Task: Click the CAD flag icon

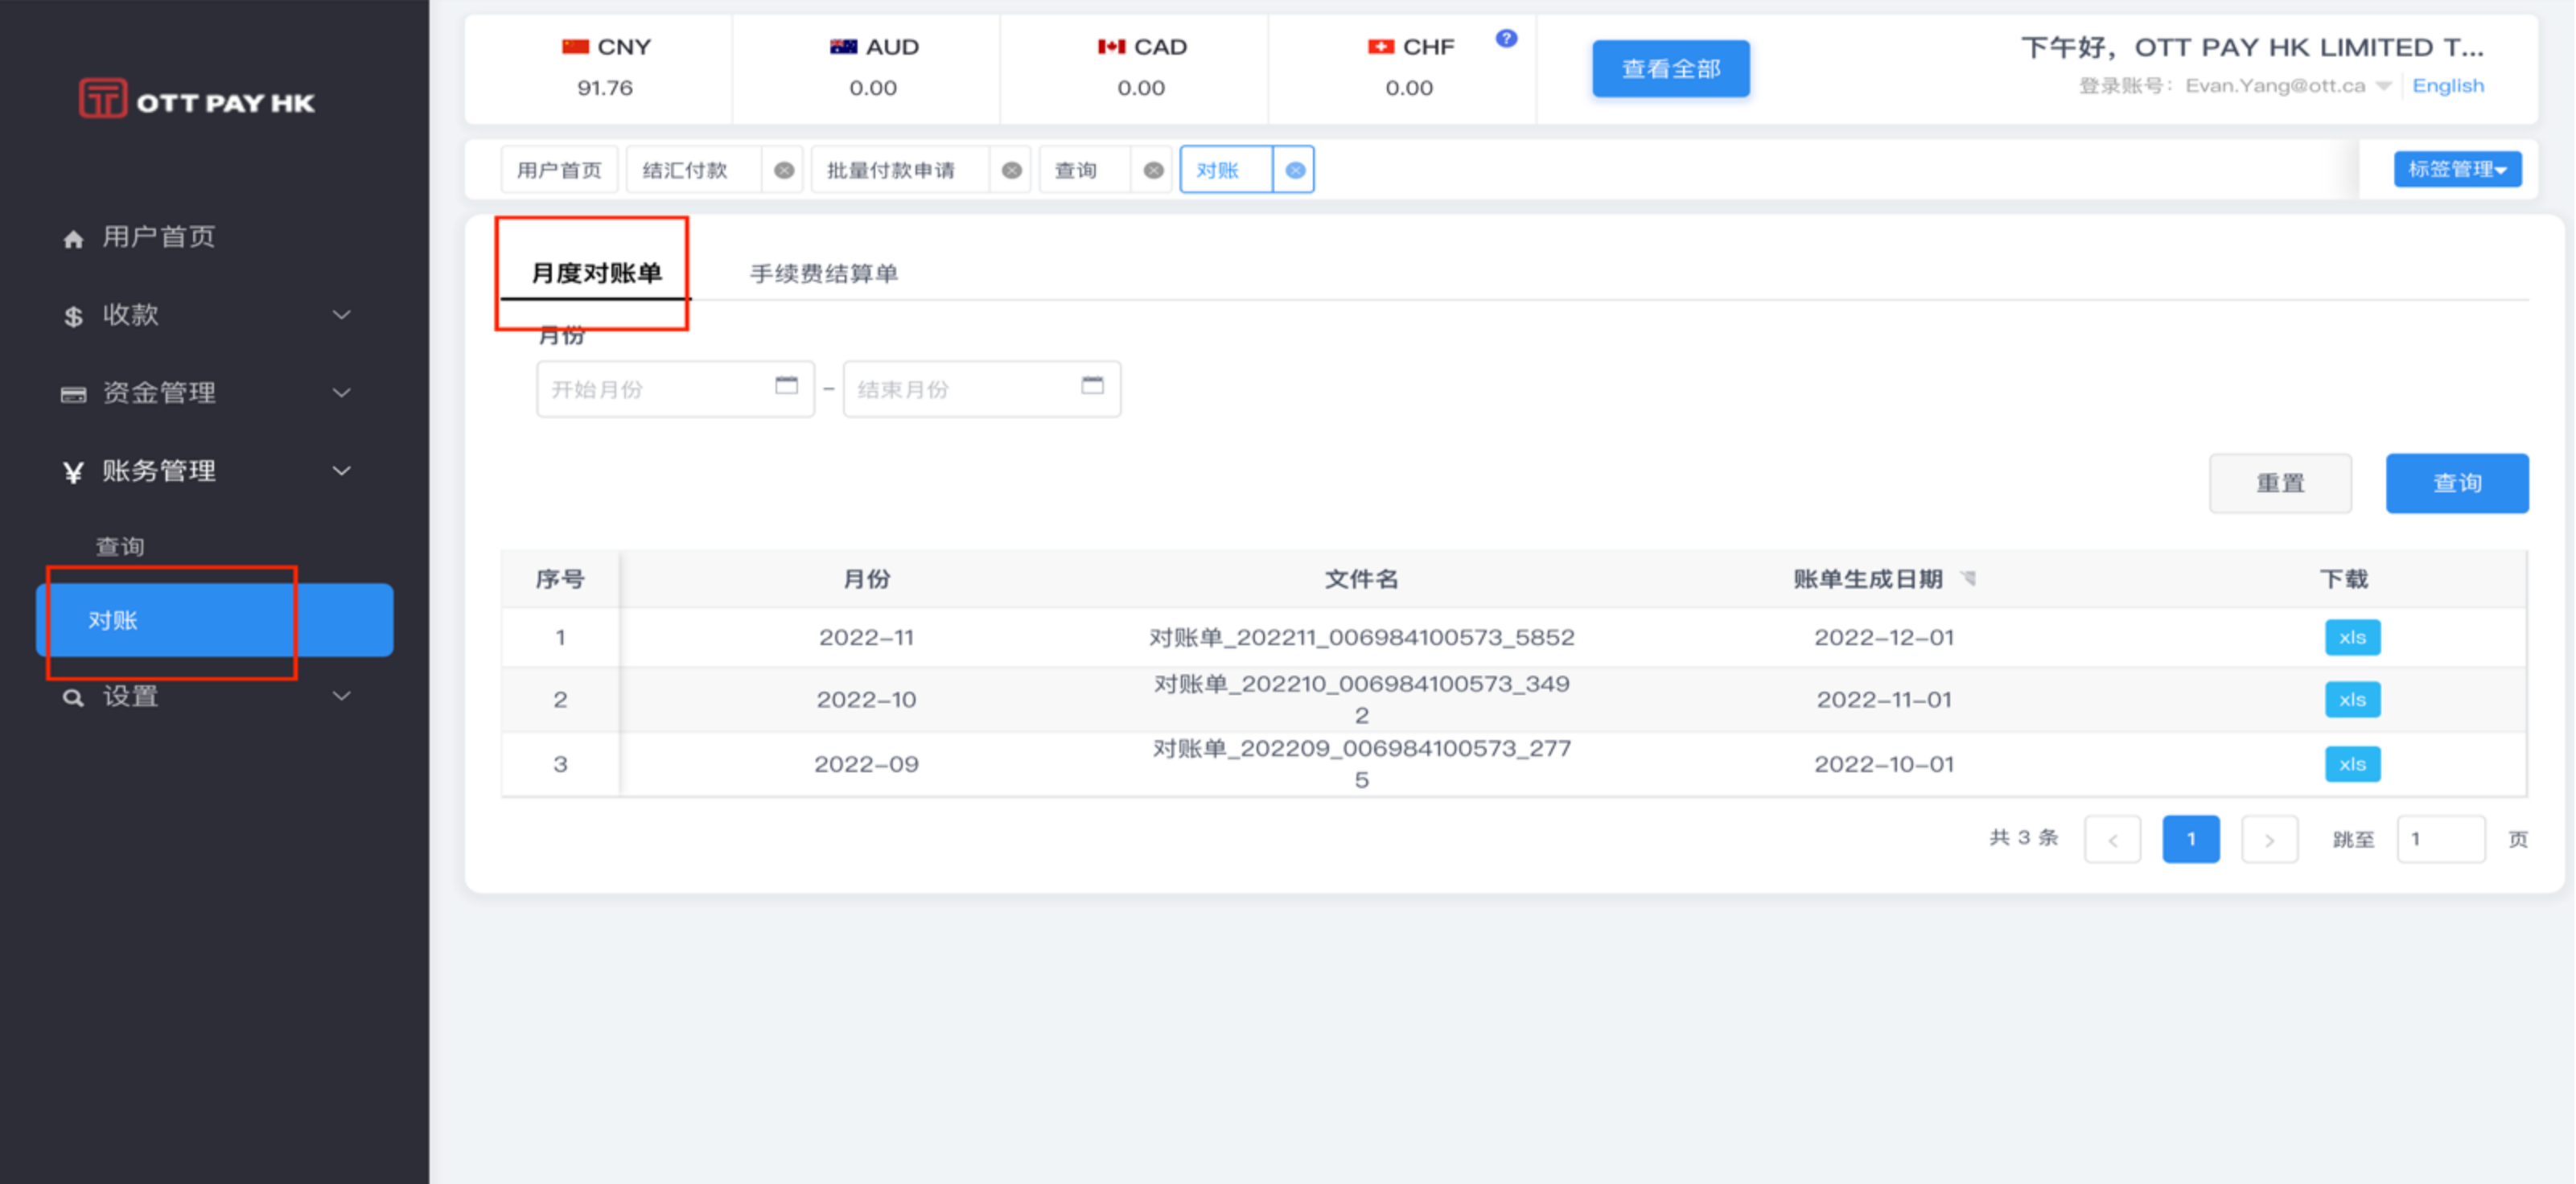Action: pos(1111,46)
